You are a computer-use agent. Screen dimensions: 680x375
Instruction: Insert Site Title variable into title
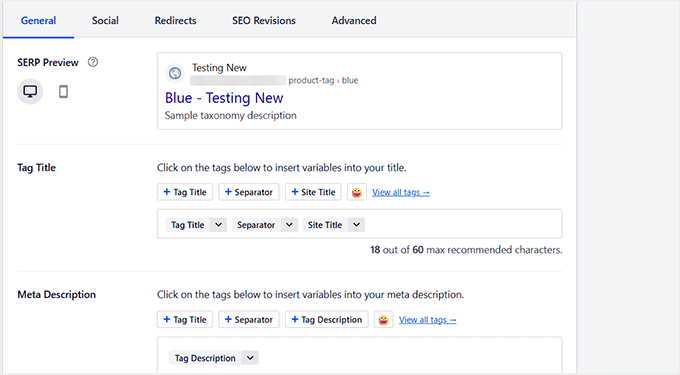(x=313, y=192)
